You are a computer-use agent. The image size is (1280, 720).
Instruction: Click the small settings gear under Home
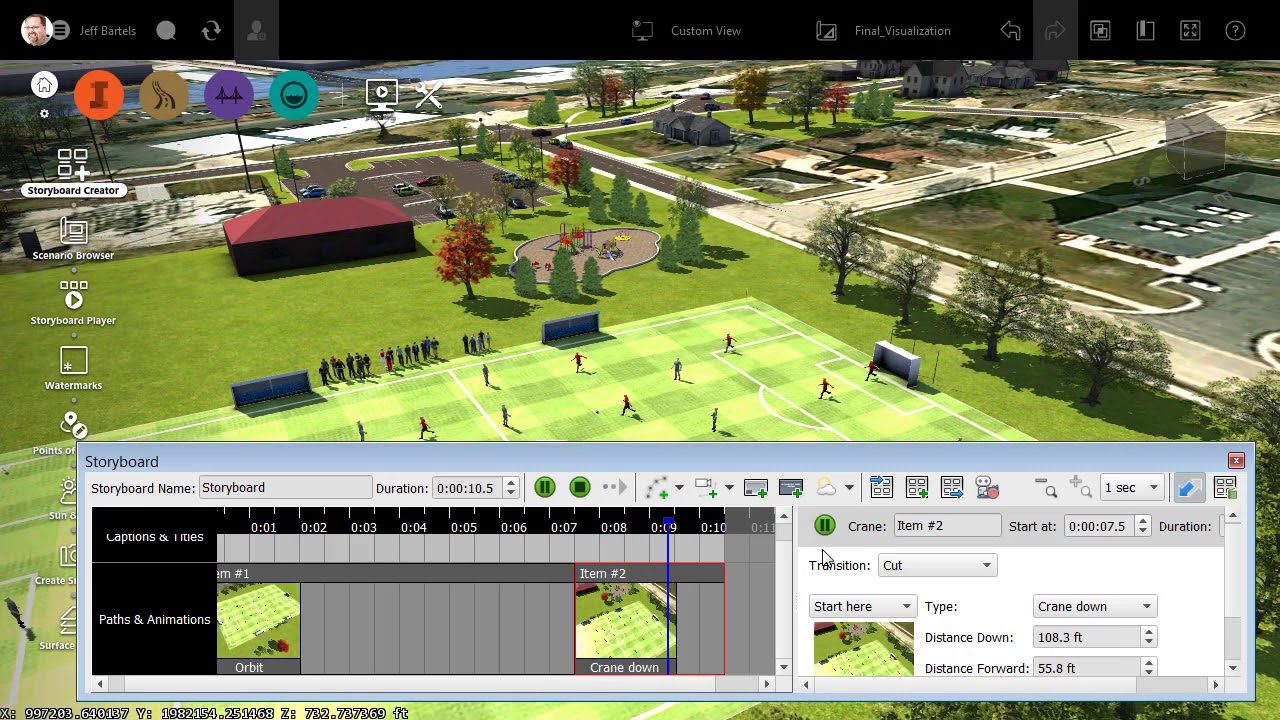point(44,114)
